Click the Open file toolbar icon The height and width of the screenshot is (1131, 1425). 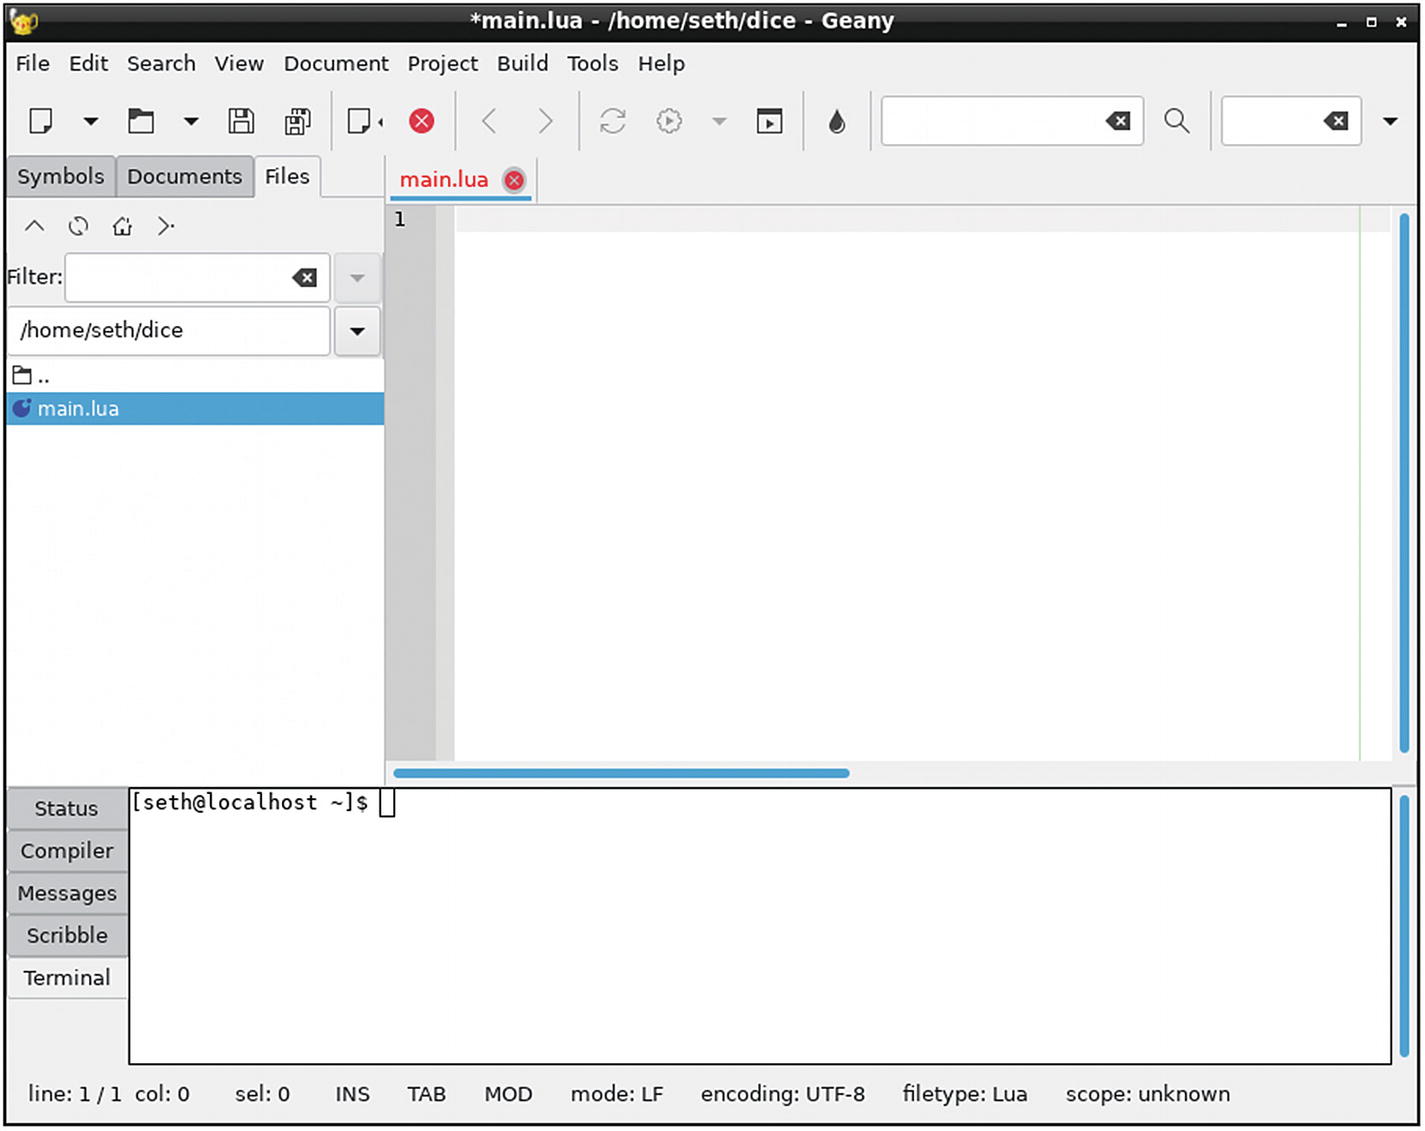[141, 121]
